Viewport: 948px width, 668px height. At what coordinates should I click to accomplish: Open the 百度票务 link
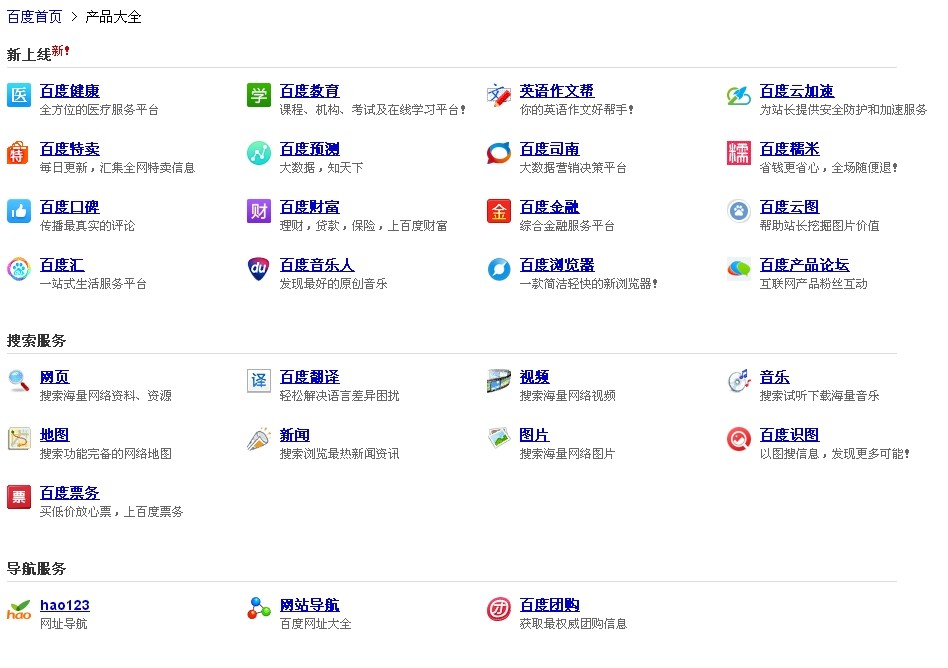click(70, 493)
